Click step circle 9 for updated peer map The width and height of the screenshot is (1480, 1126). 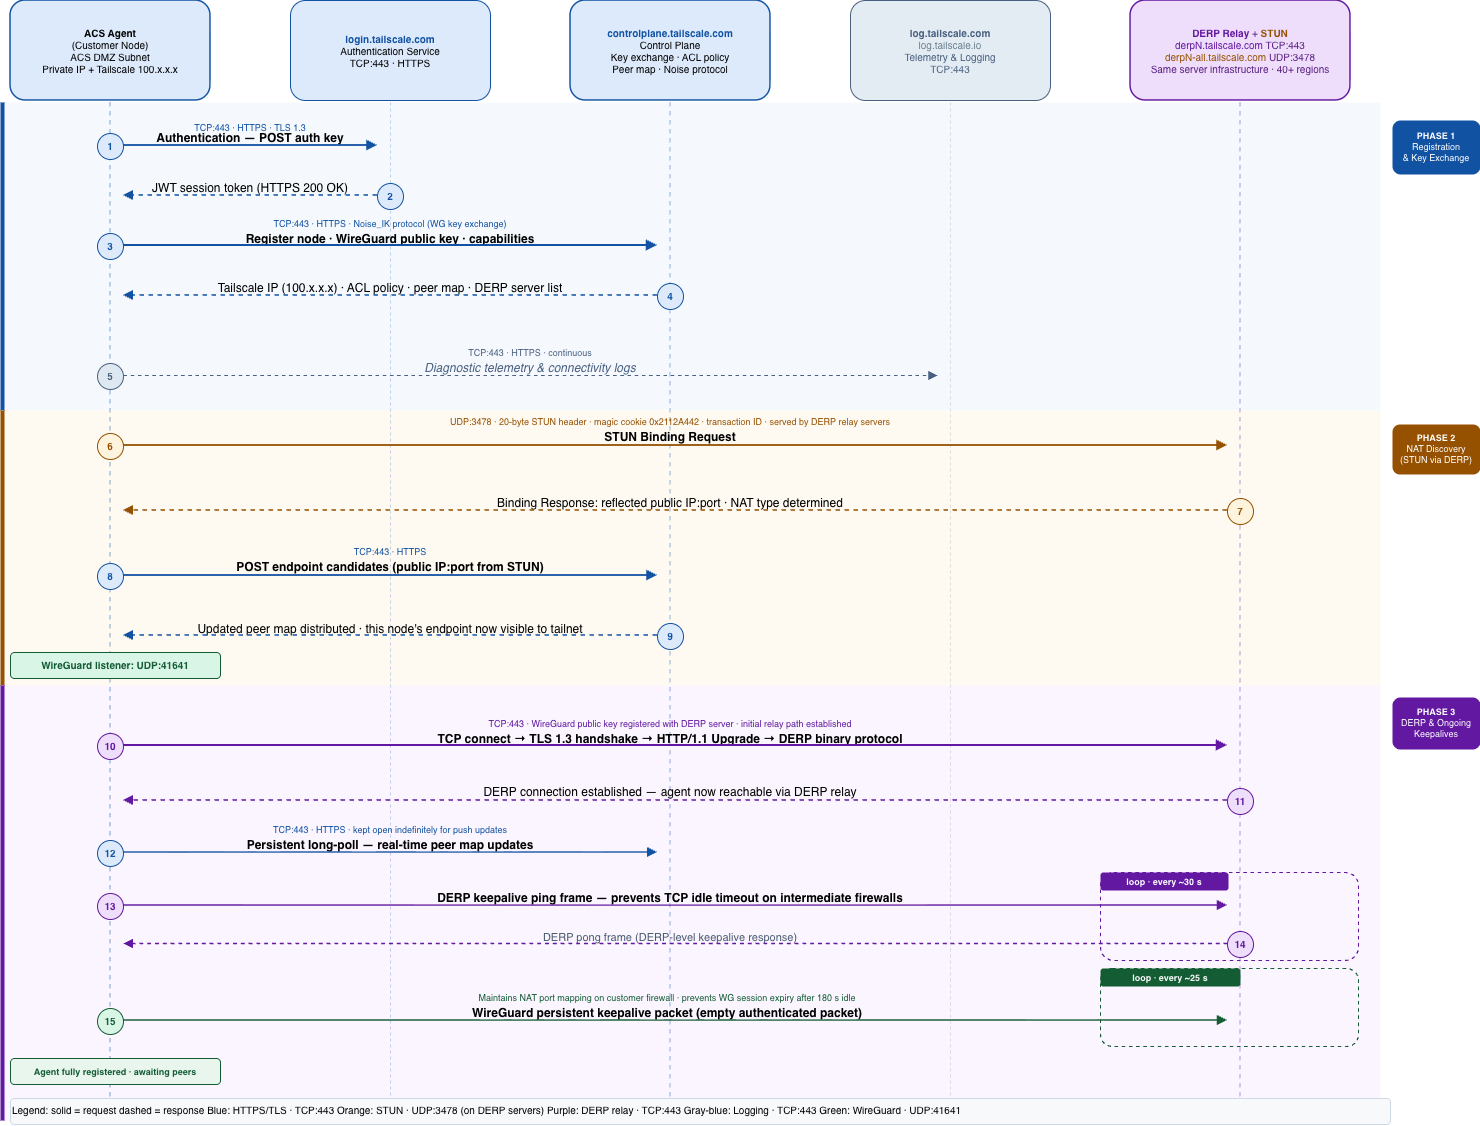click(670, 636)
